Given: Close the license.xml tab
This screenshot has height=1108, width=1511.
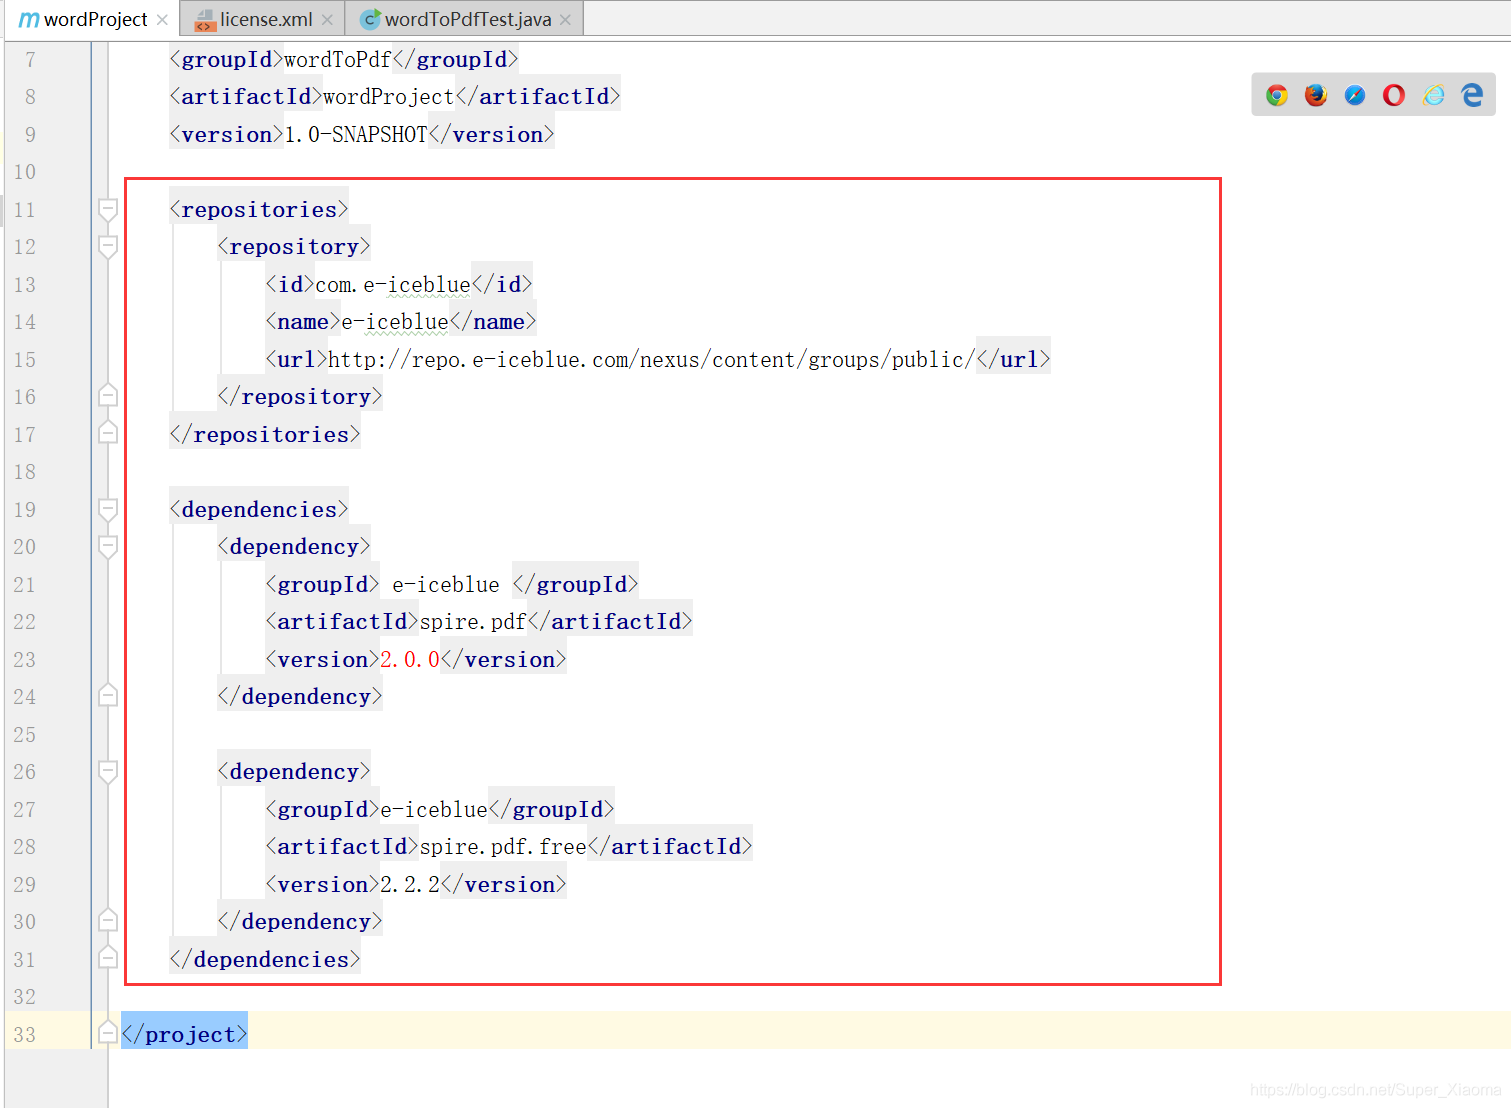Looking at the screenshot, I should (327, 20).
